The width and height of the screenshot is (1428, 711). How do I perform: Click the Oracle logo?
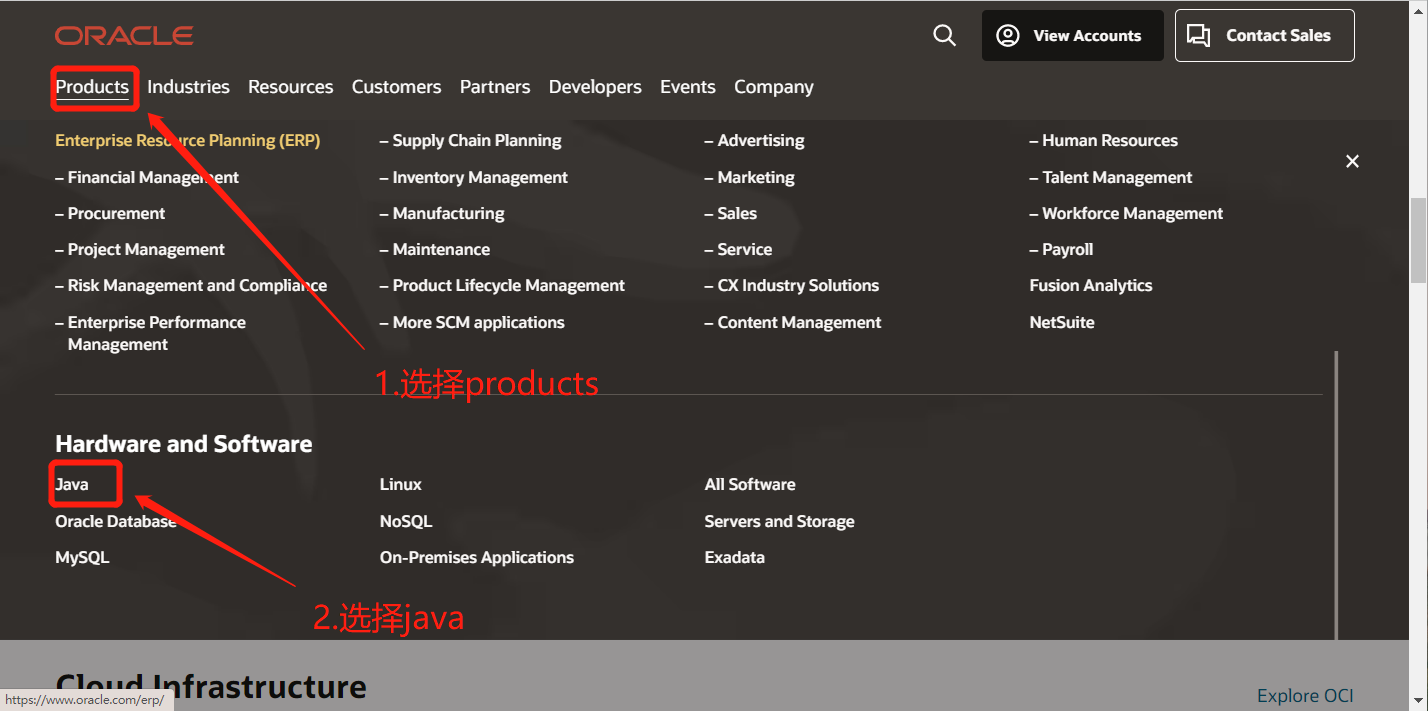tap(124, 36)
